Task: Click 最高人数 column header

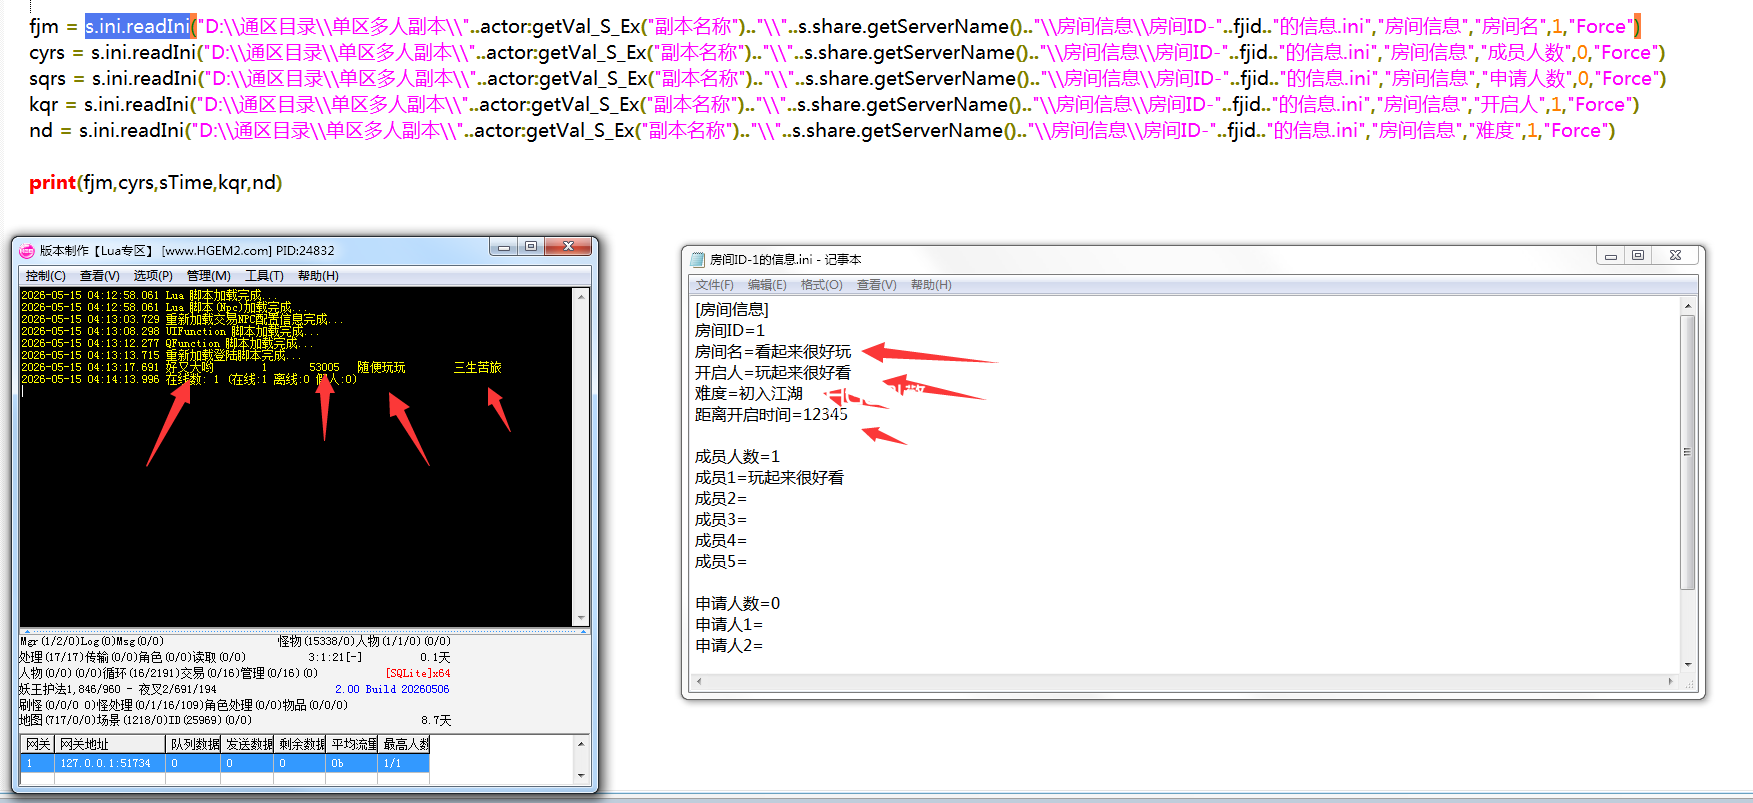Action: [x=405, y=744]
